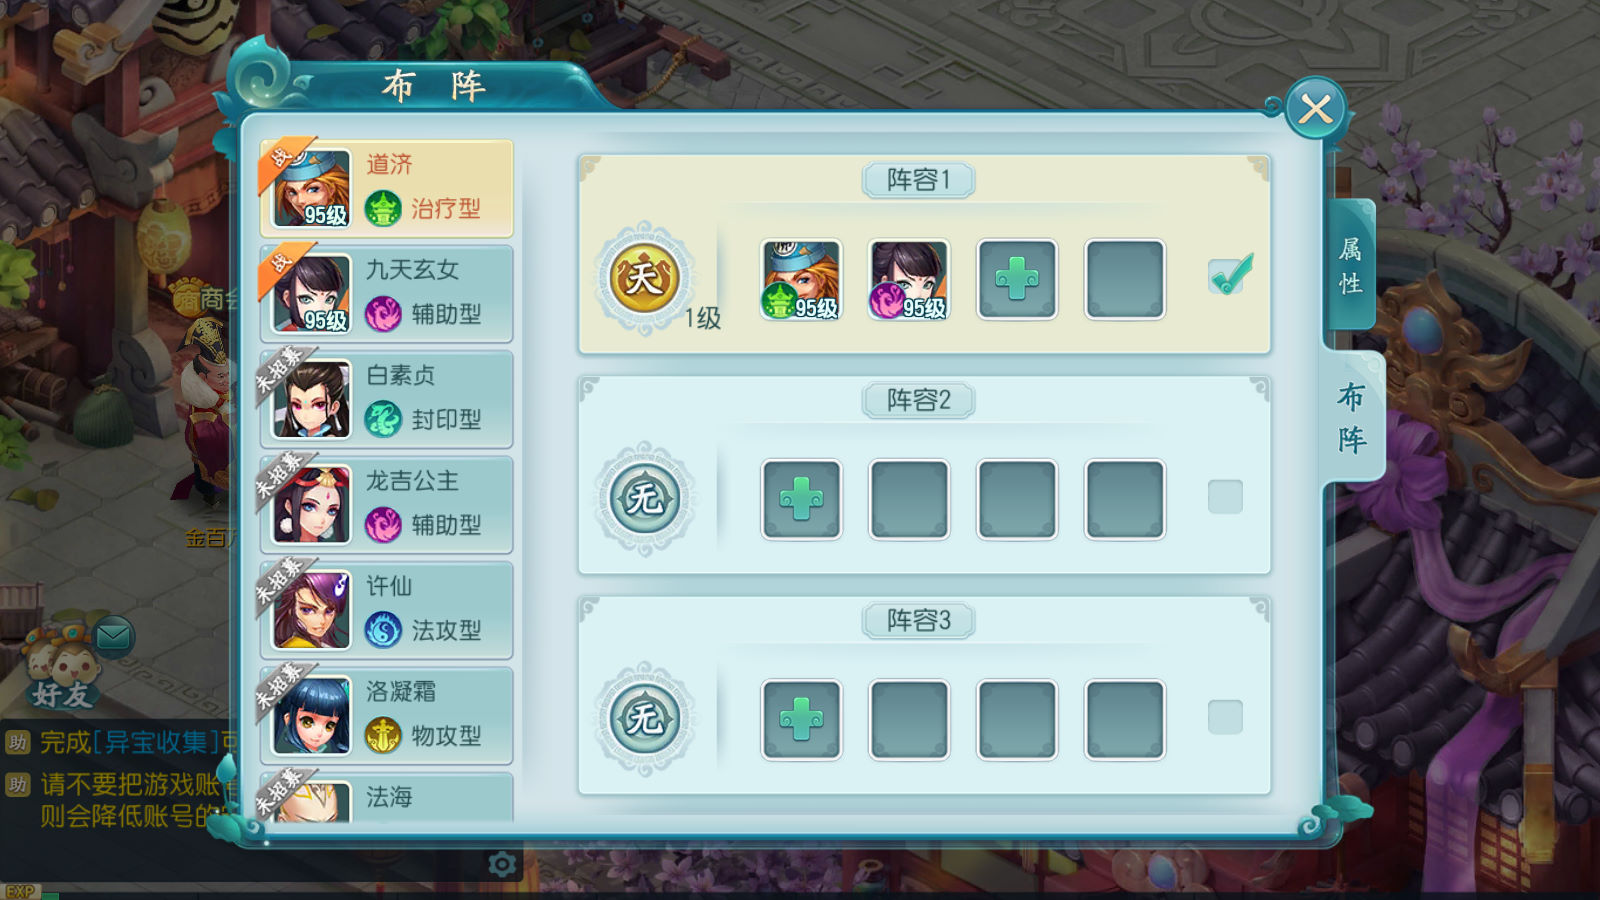Viewport: 1600px width, 900px height.
Task: Click the 无 formation badge in 阵容3
Action: click(x=644, y=718)
